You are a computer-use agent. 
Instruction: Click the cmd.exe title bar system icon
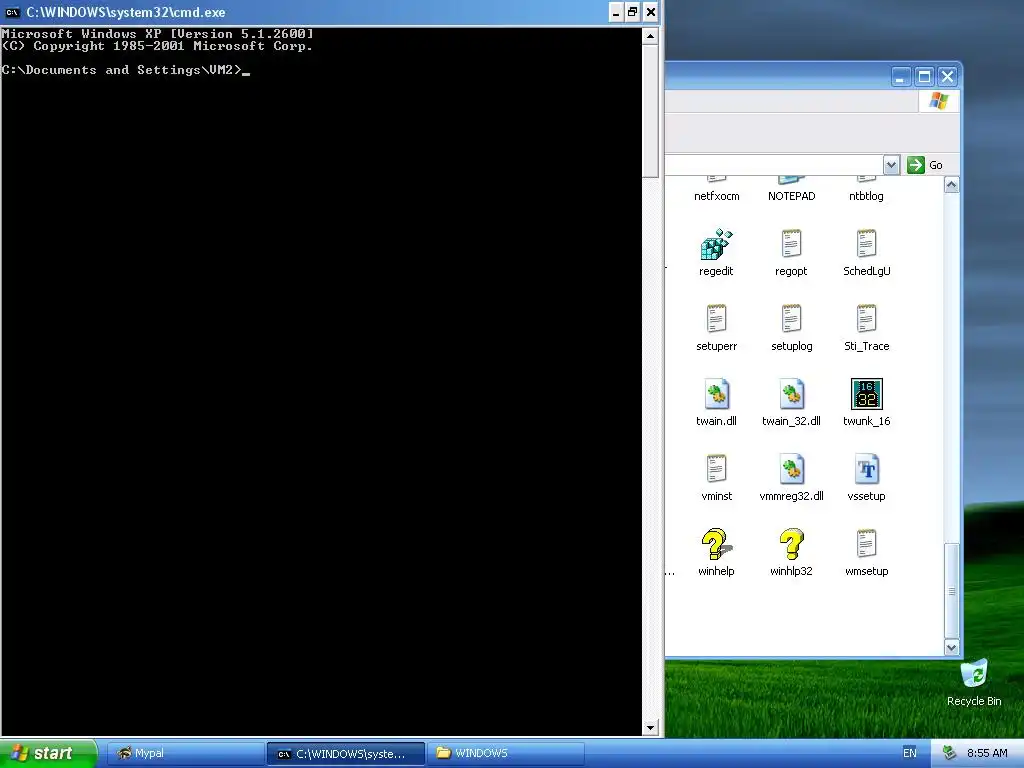pos(12,12)
